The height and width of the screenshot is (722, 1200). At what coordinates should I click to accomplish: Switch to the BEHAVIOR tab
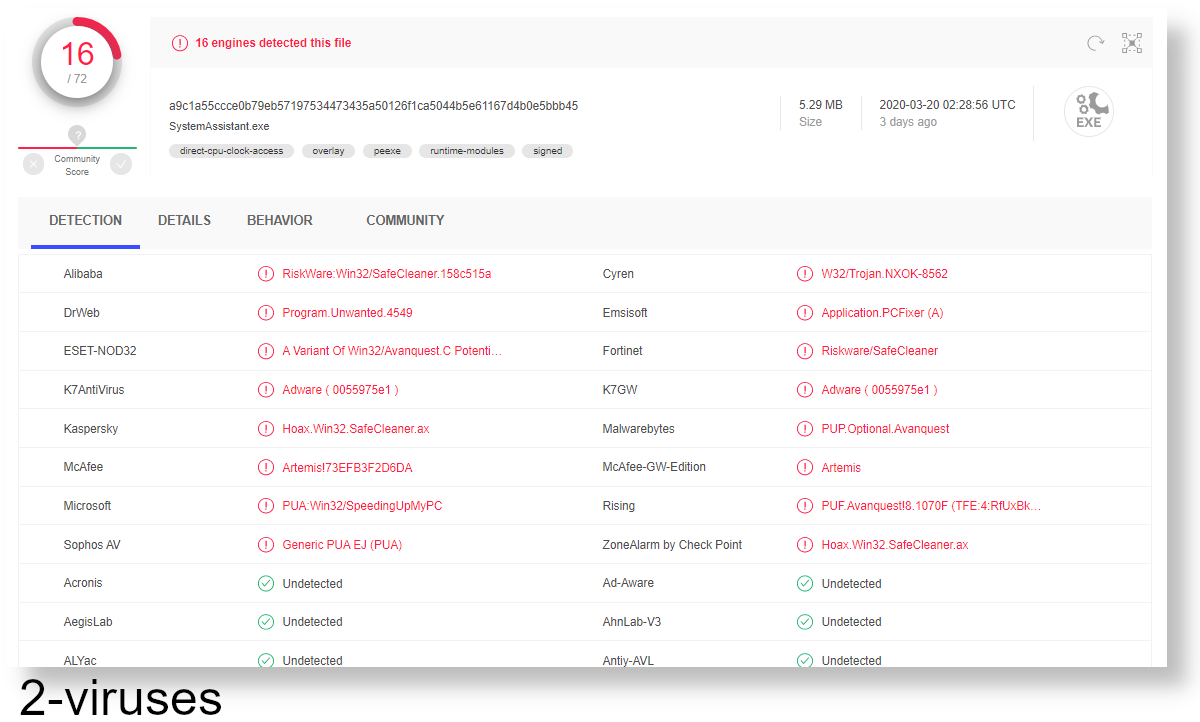[280, 220]
